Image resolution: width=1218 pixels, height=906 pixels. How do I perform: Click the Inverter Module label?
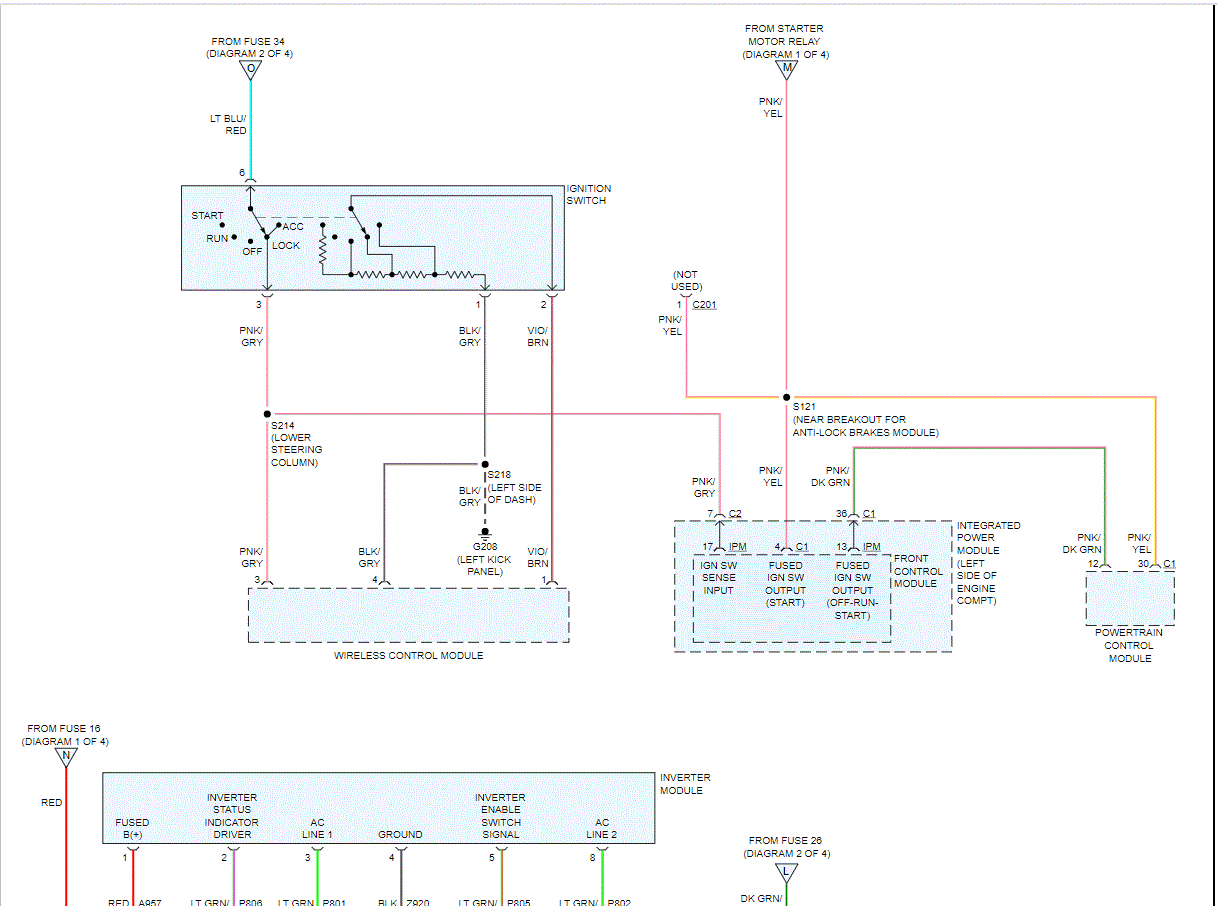tap(685, 784)
